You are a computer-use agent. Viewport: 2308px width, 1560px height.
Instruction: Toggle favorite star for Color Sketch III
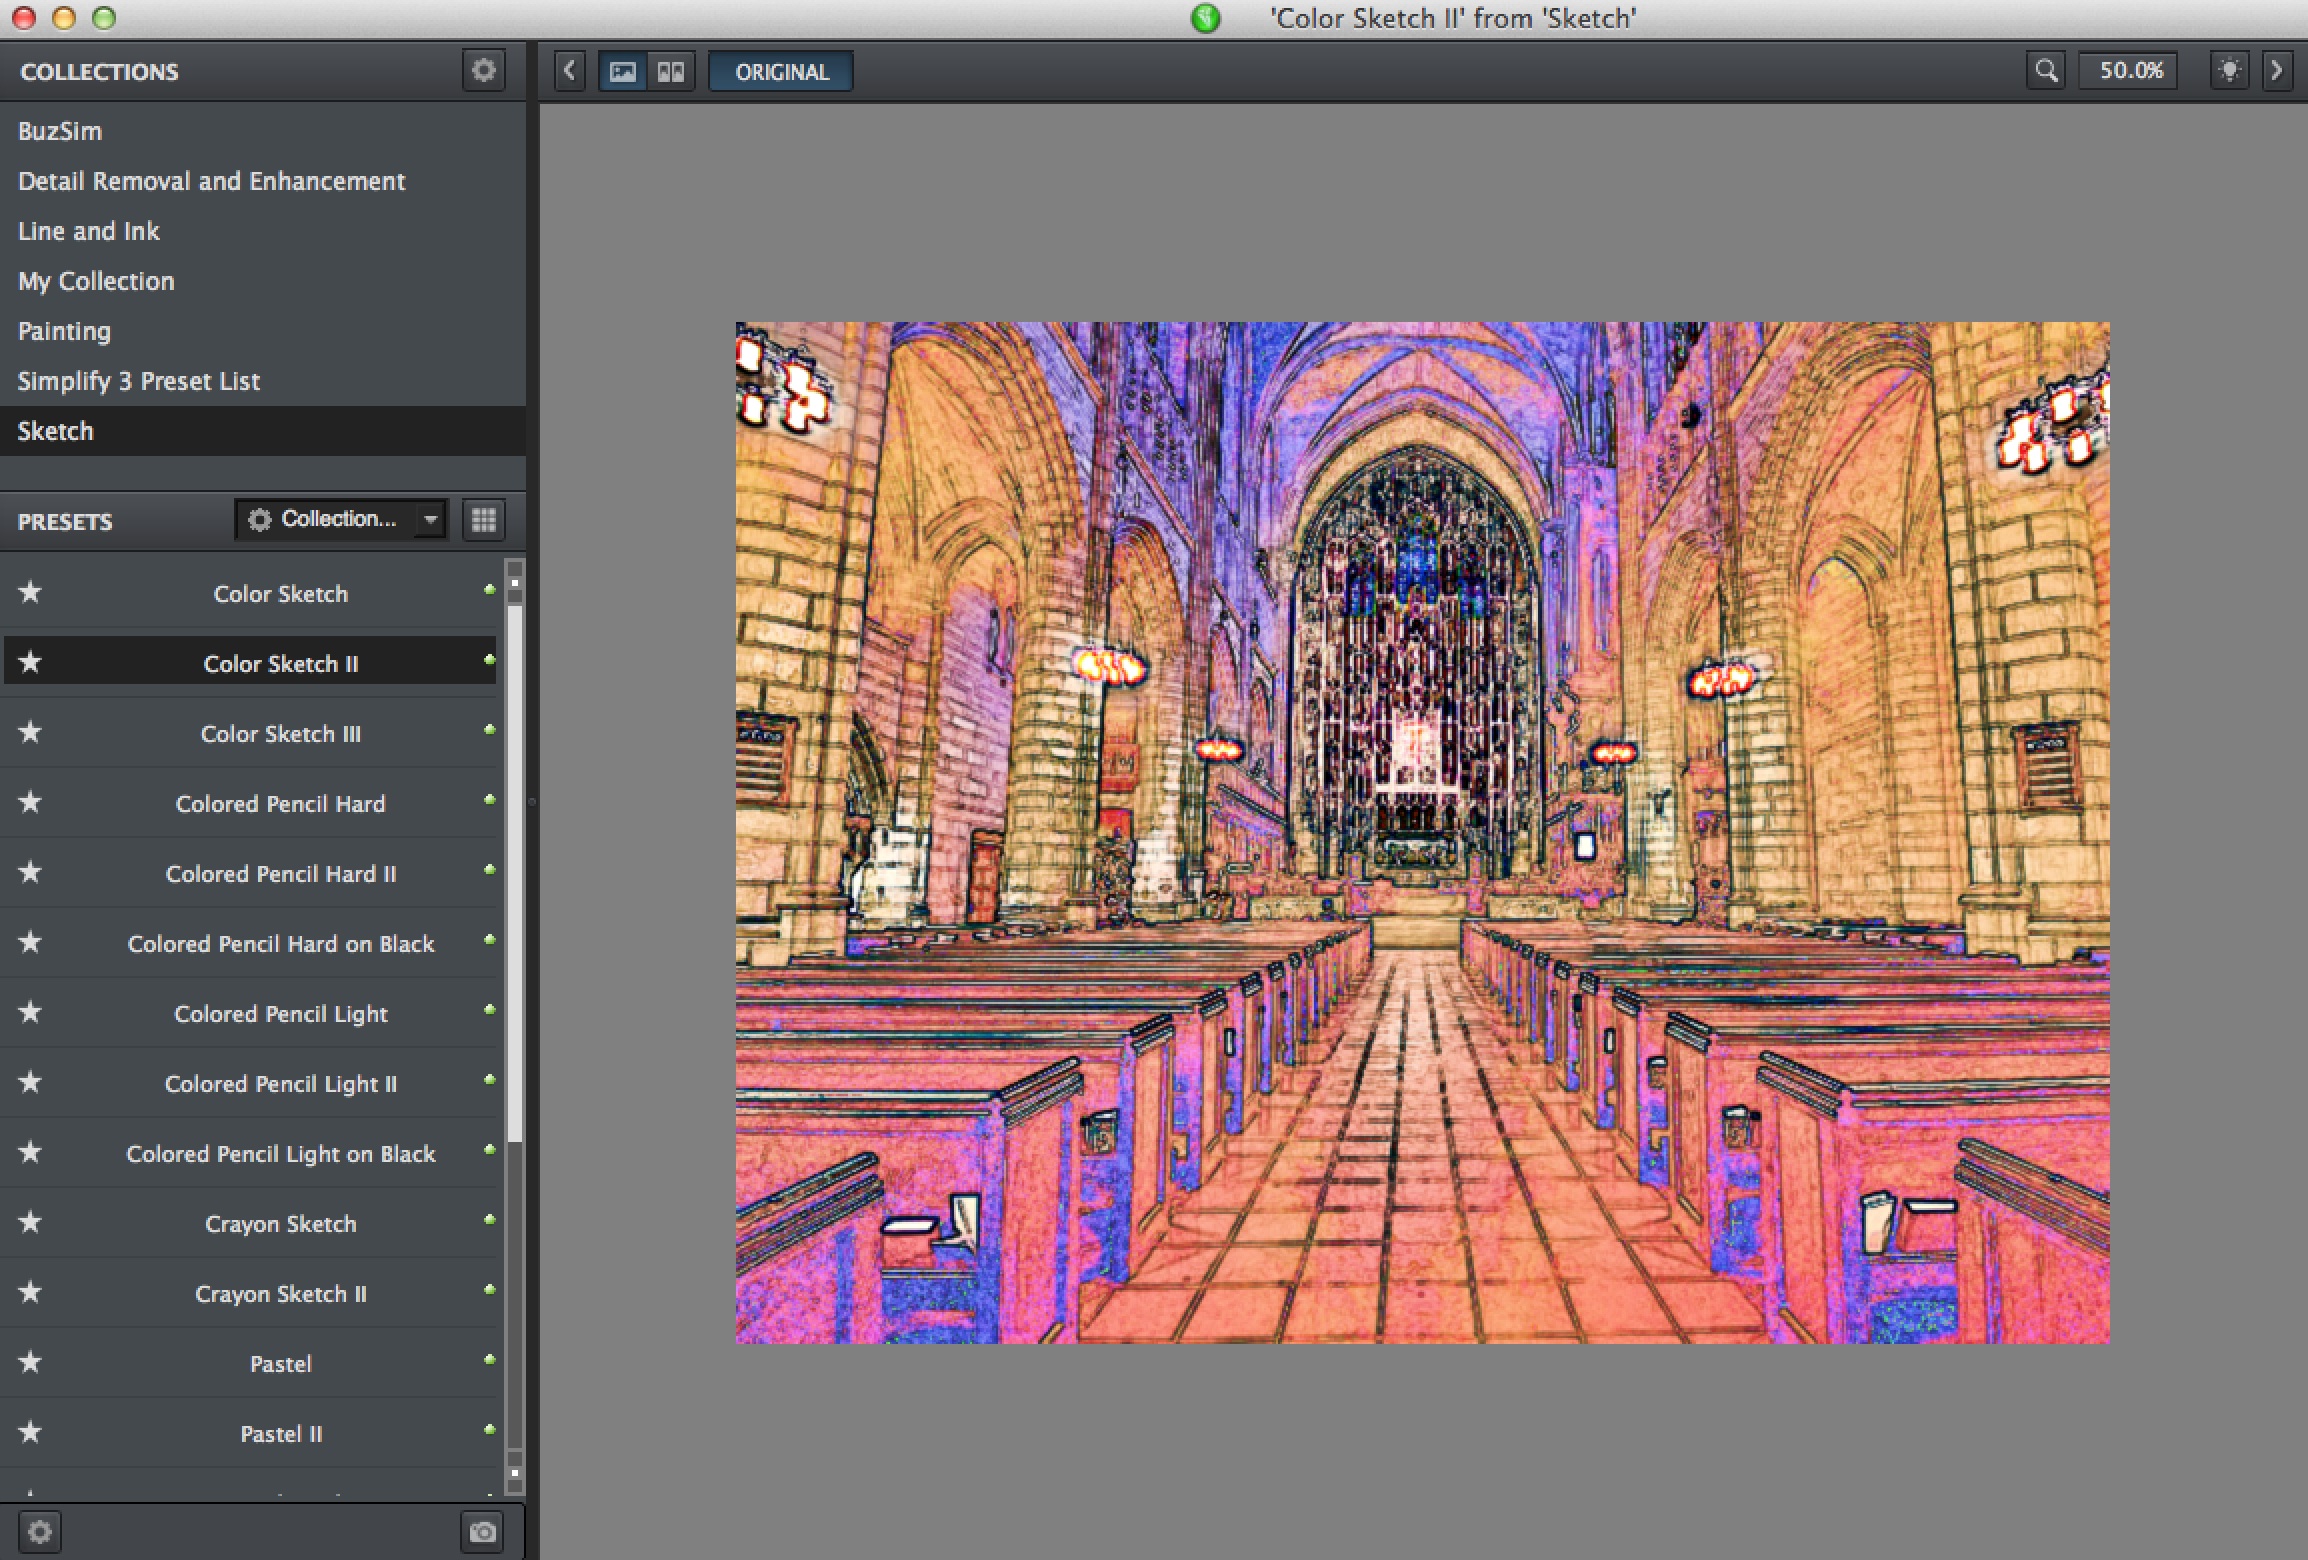30,732
